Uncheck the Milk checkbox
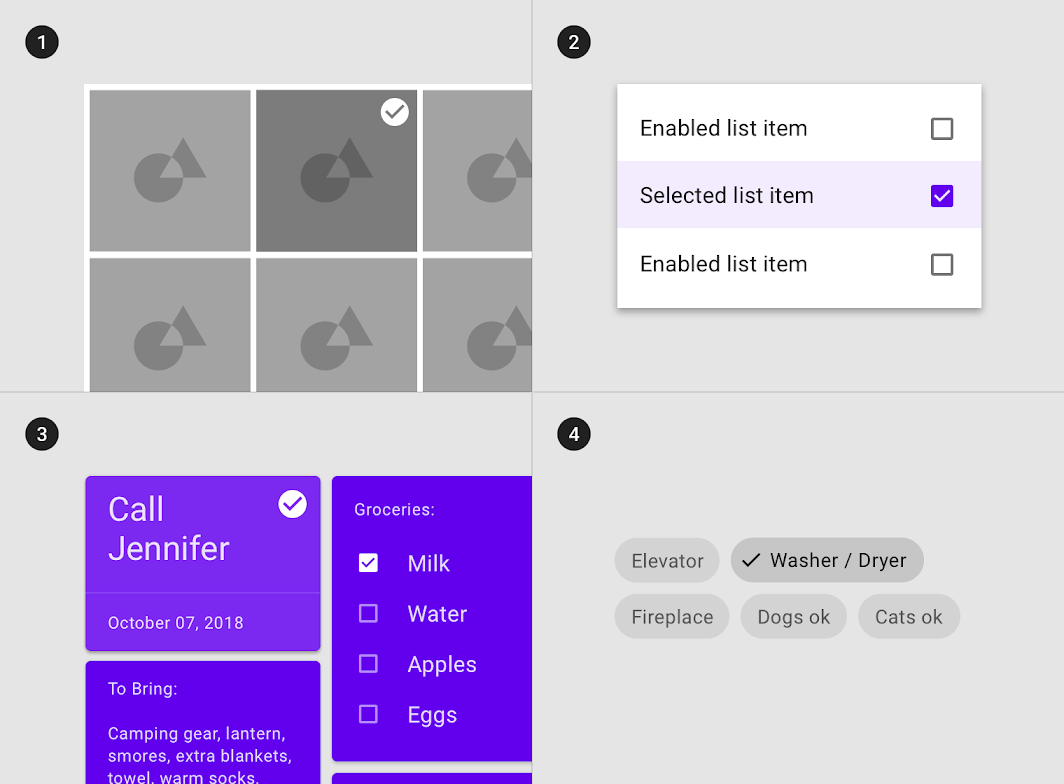The width and height of the screenshot is (1064, 784). 368,563
